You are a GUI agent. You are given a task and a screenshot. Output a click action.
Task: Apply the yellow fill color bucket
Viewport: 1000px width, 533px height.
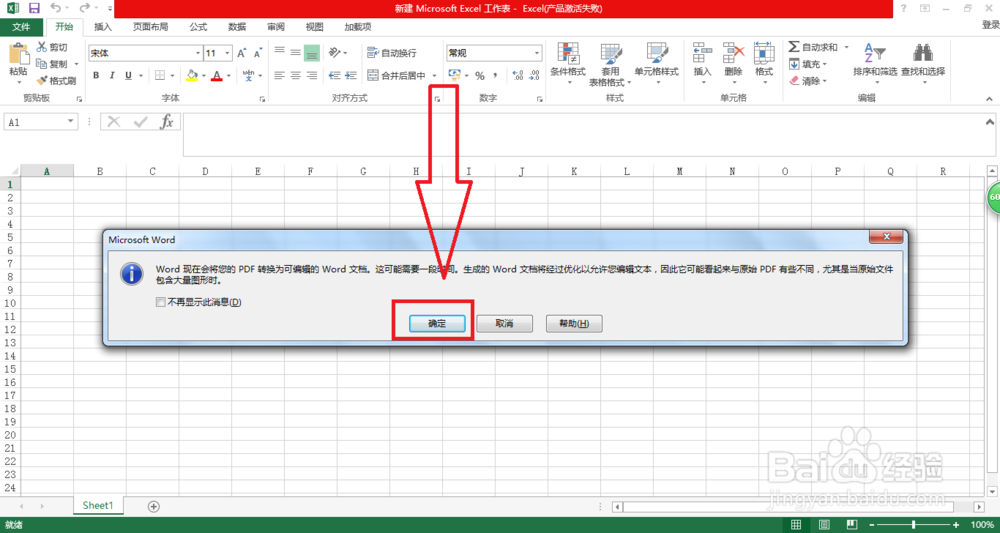coord(192,75)
